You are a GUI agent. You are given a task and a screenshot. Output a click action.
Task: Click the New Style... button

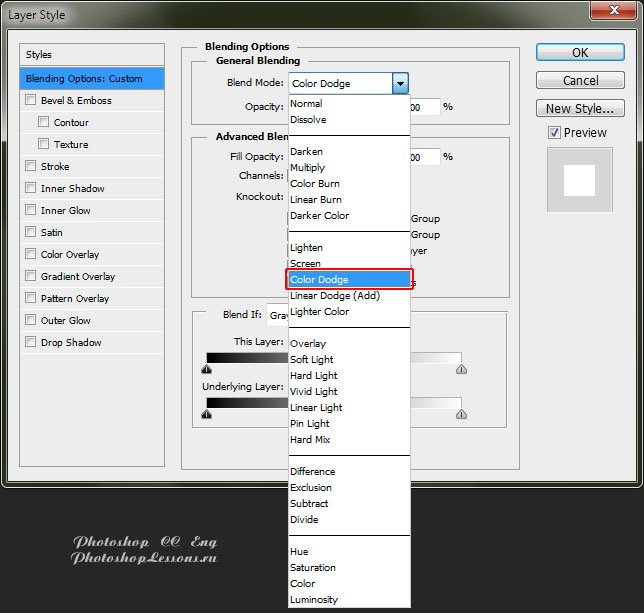(x=580, y=108)
